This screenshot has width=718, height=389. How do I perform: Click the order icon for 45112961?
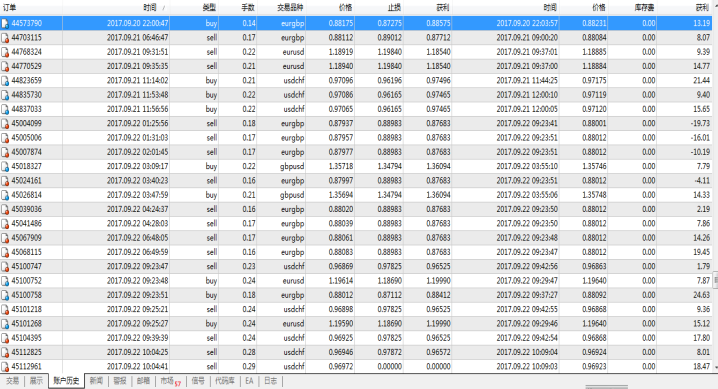coord(5,367)
